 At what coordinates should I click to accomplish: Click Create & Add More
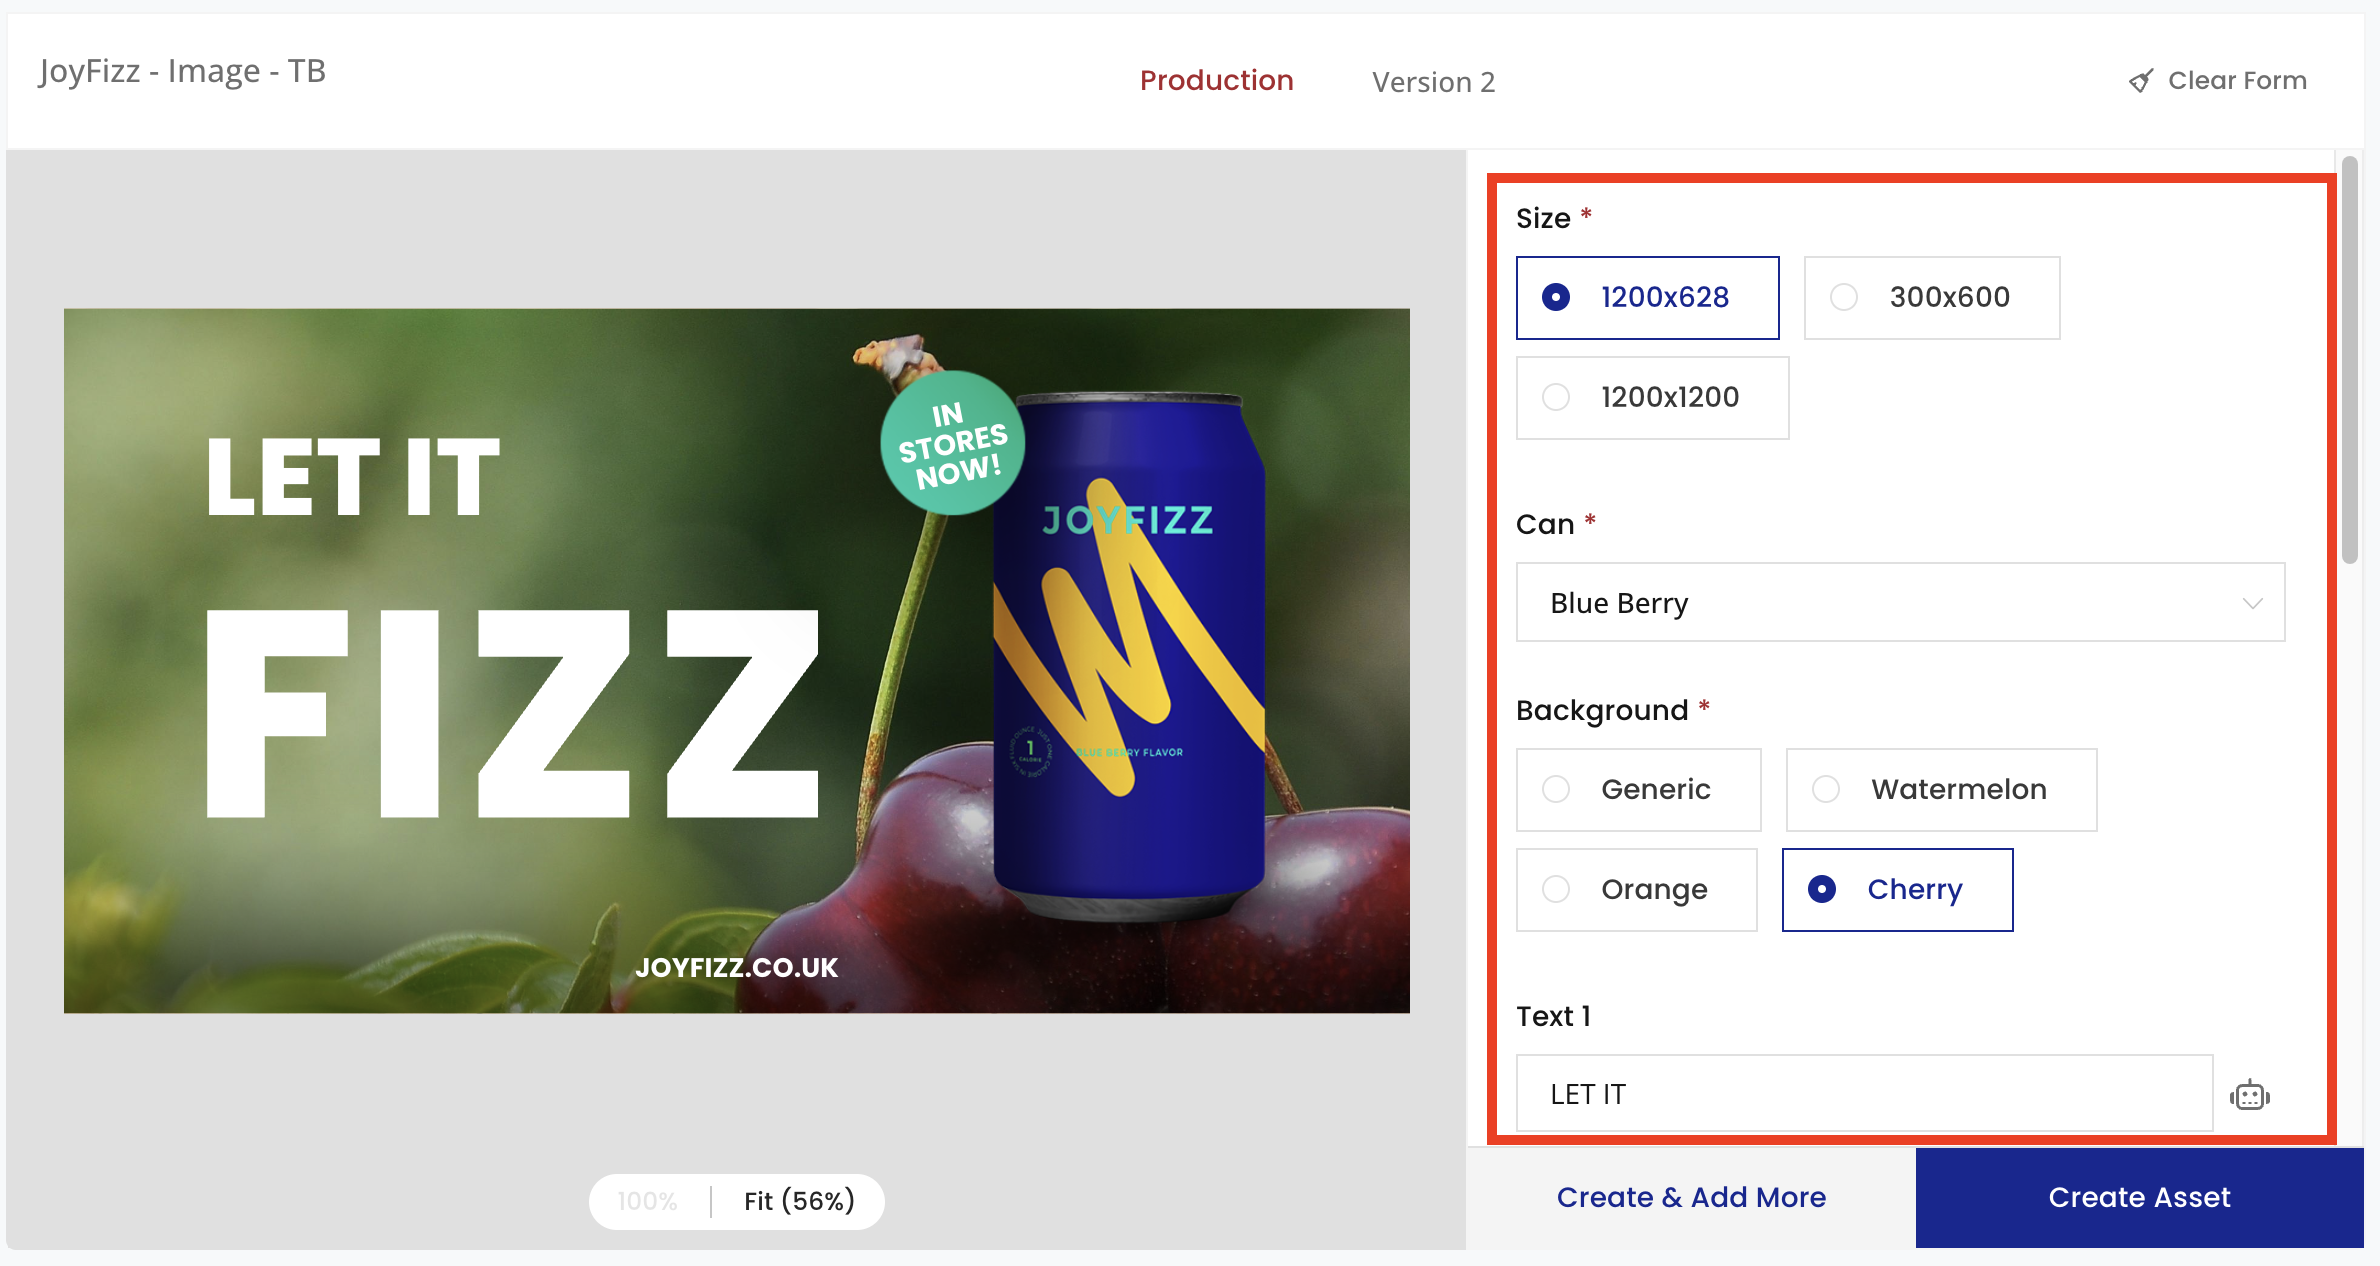pyautogui.click(x=1691, y=1197)
